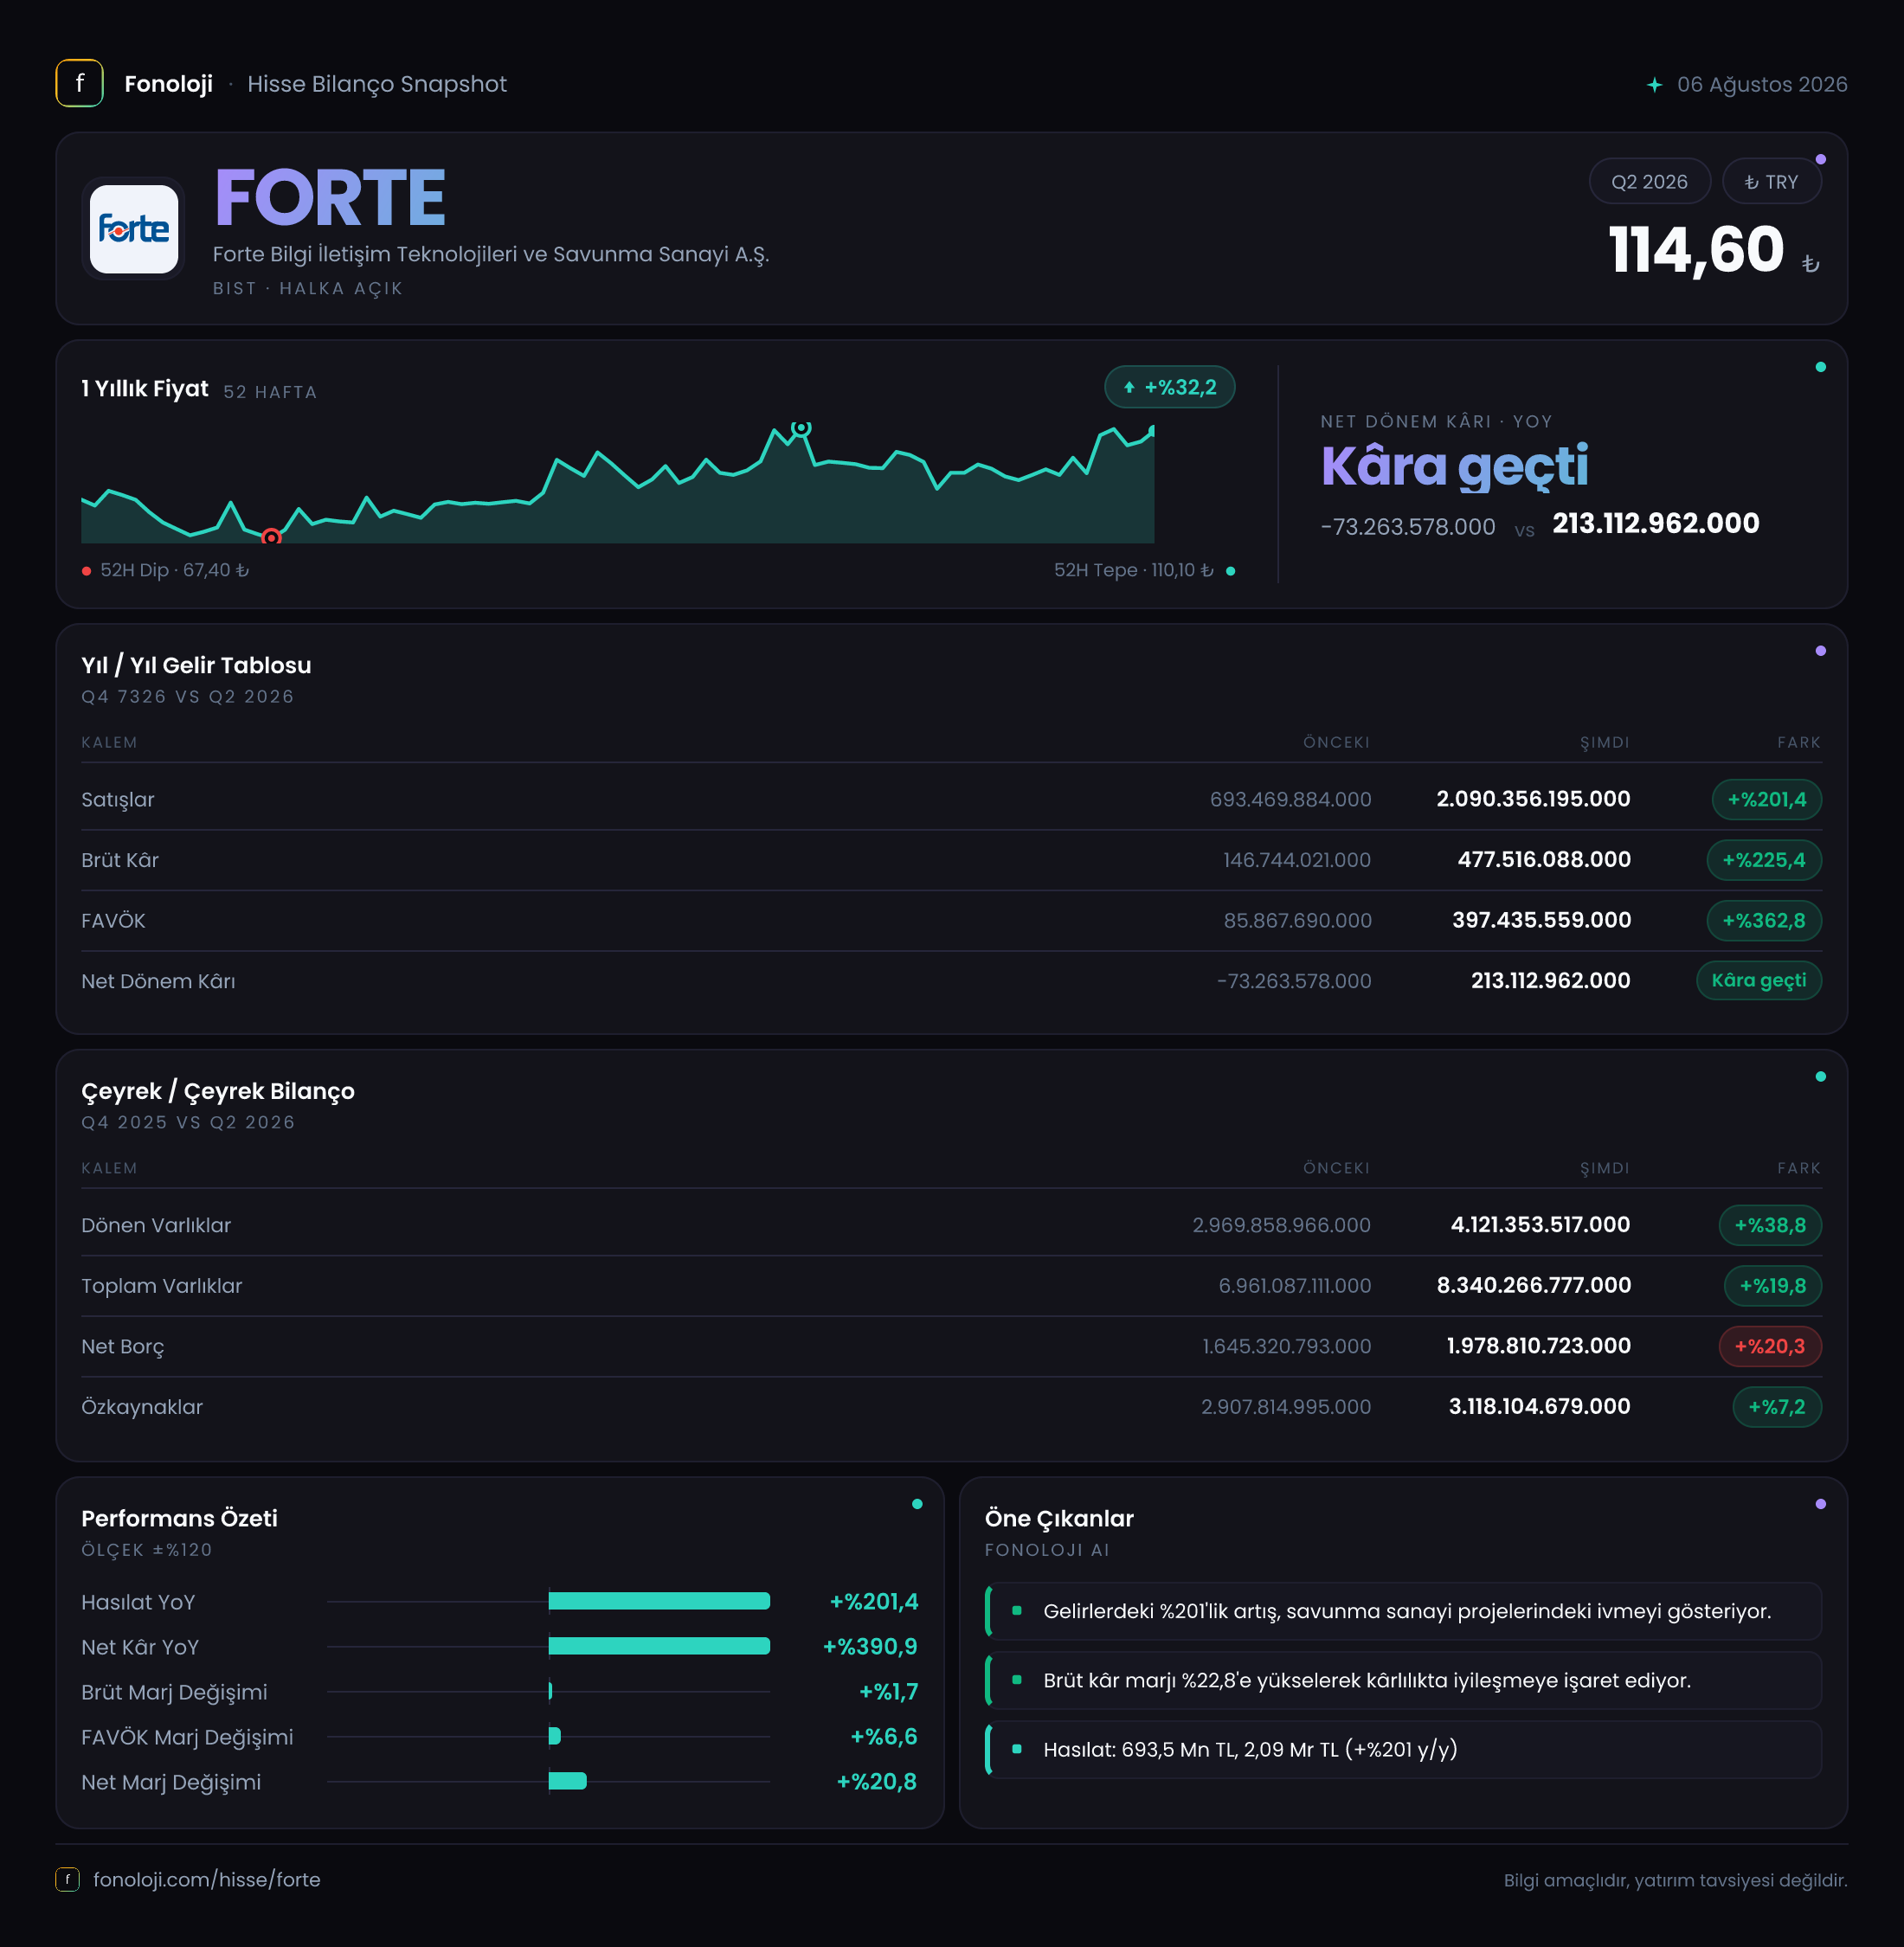Select the TRY currency pill
This screenshot has width=1904, height=1947.
(1771, 182)
